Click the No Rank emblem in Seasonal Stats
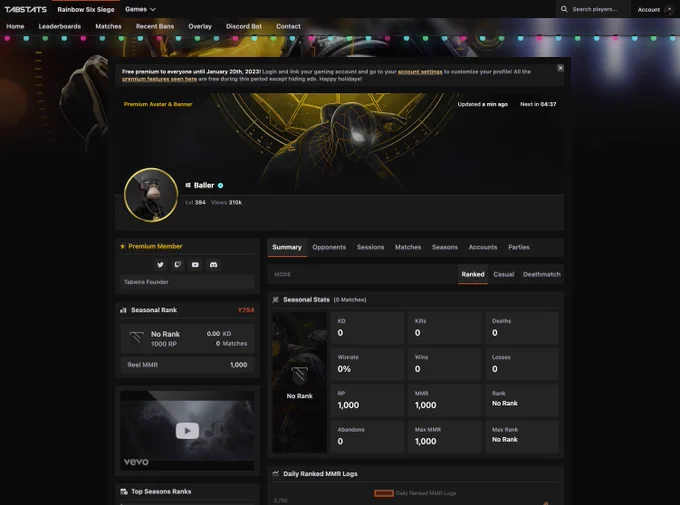680x505 pixels. (299, 376)
